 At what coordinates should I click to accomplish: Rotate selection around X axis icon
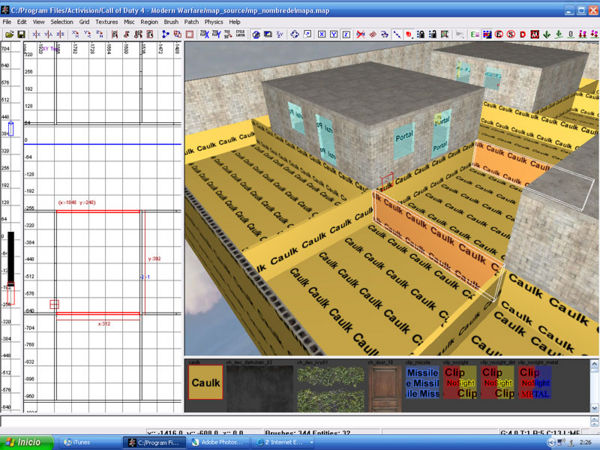pyautogui.click(x=75, y=34)
